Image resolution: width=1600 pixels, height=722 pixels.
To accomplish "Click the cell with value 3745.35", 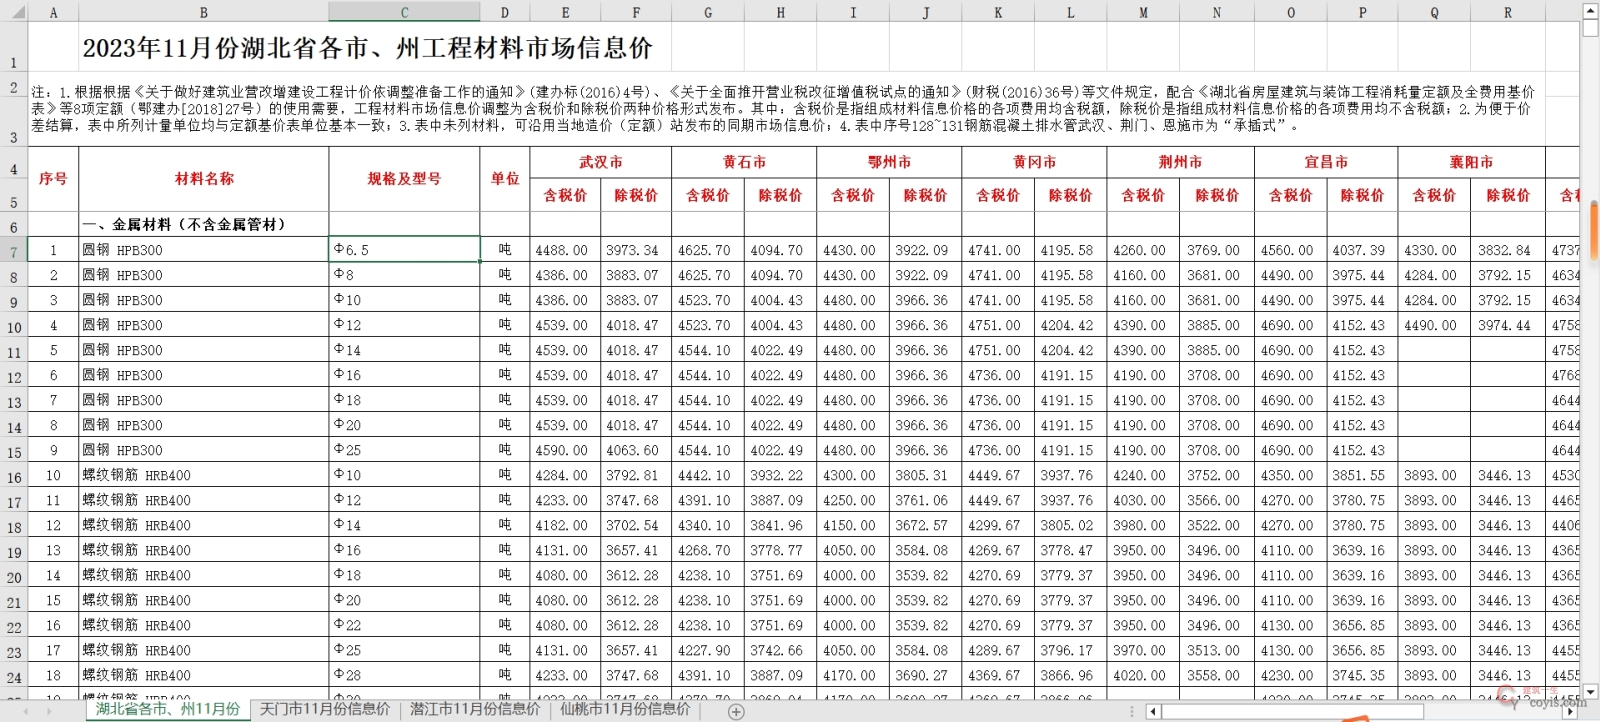I will pyautogui.click(x=1362, y=675).
